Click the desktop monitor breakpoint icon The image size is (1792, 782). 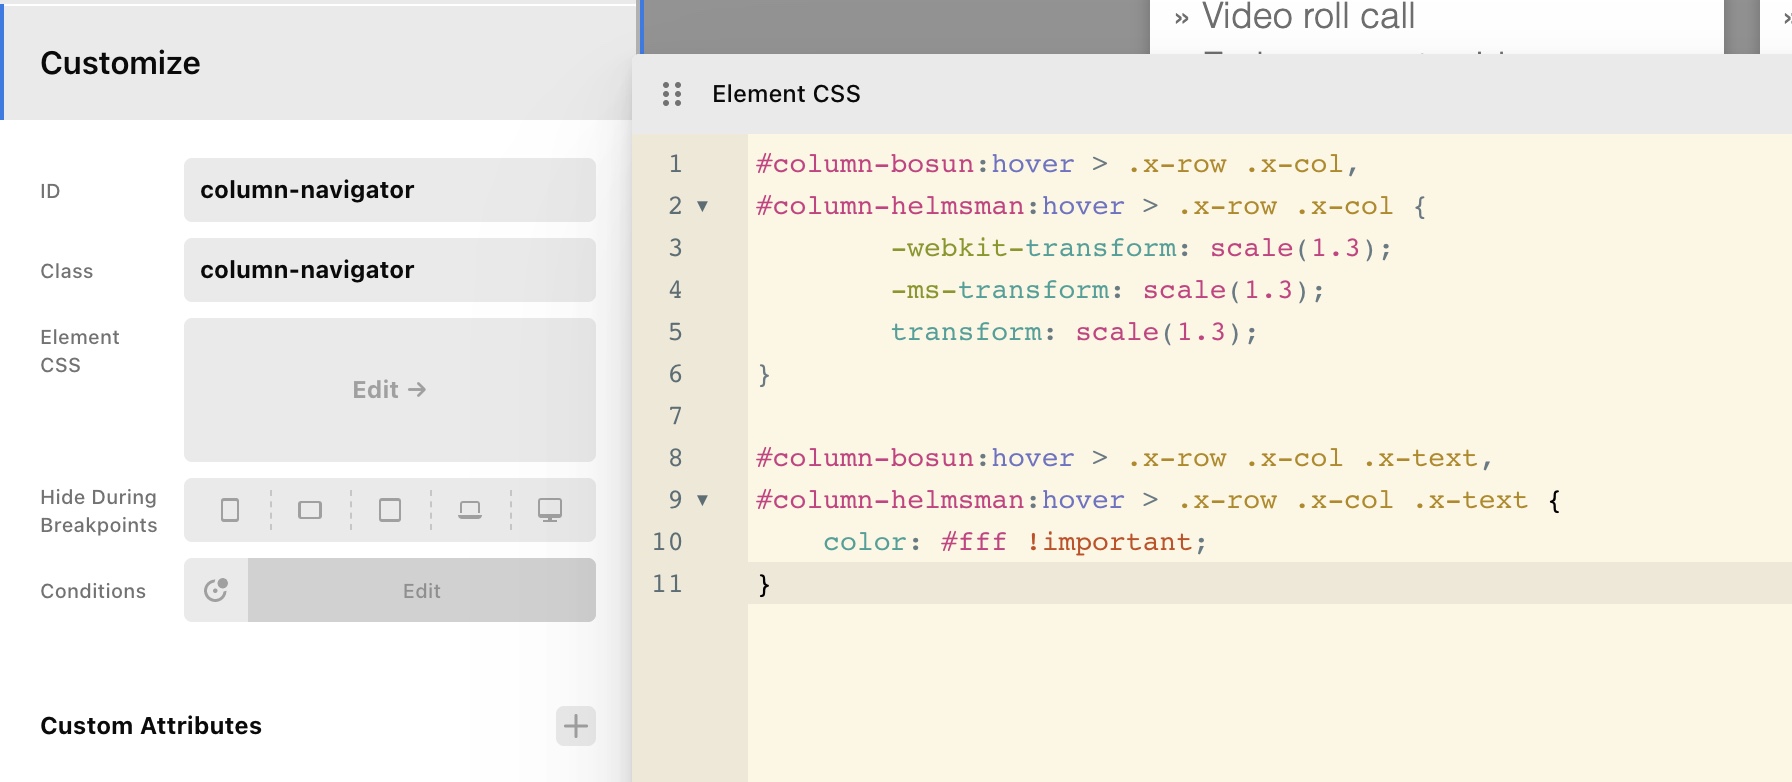coord(550,510)
